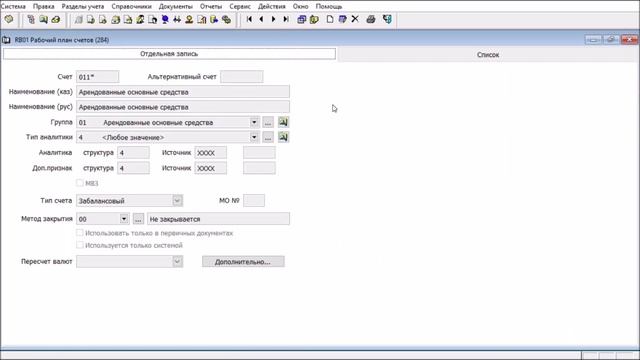Click the Аналитика Источник XXXX field
640x360 pixels.
211,153
